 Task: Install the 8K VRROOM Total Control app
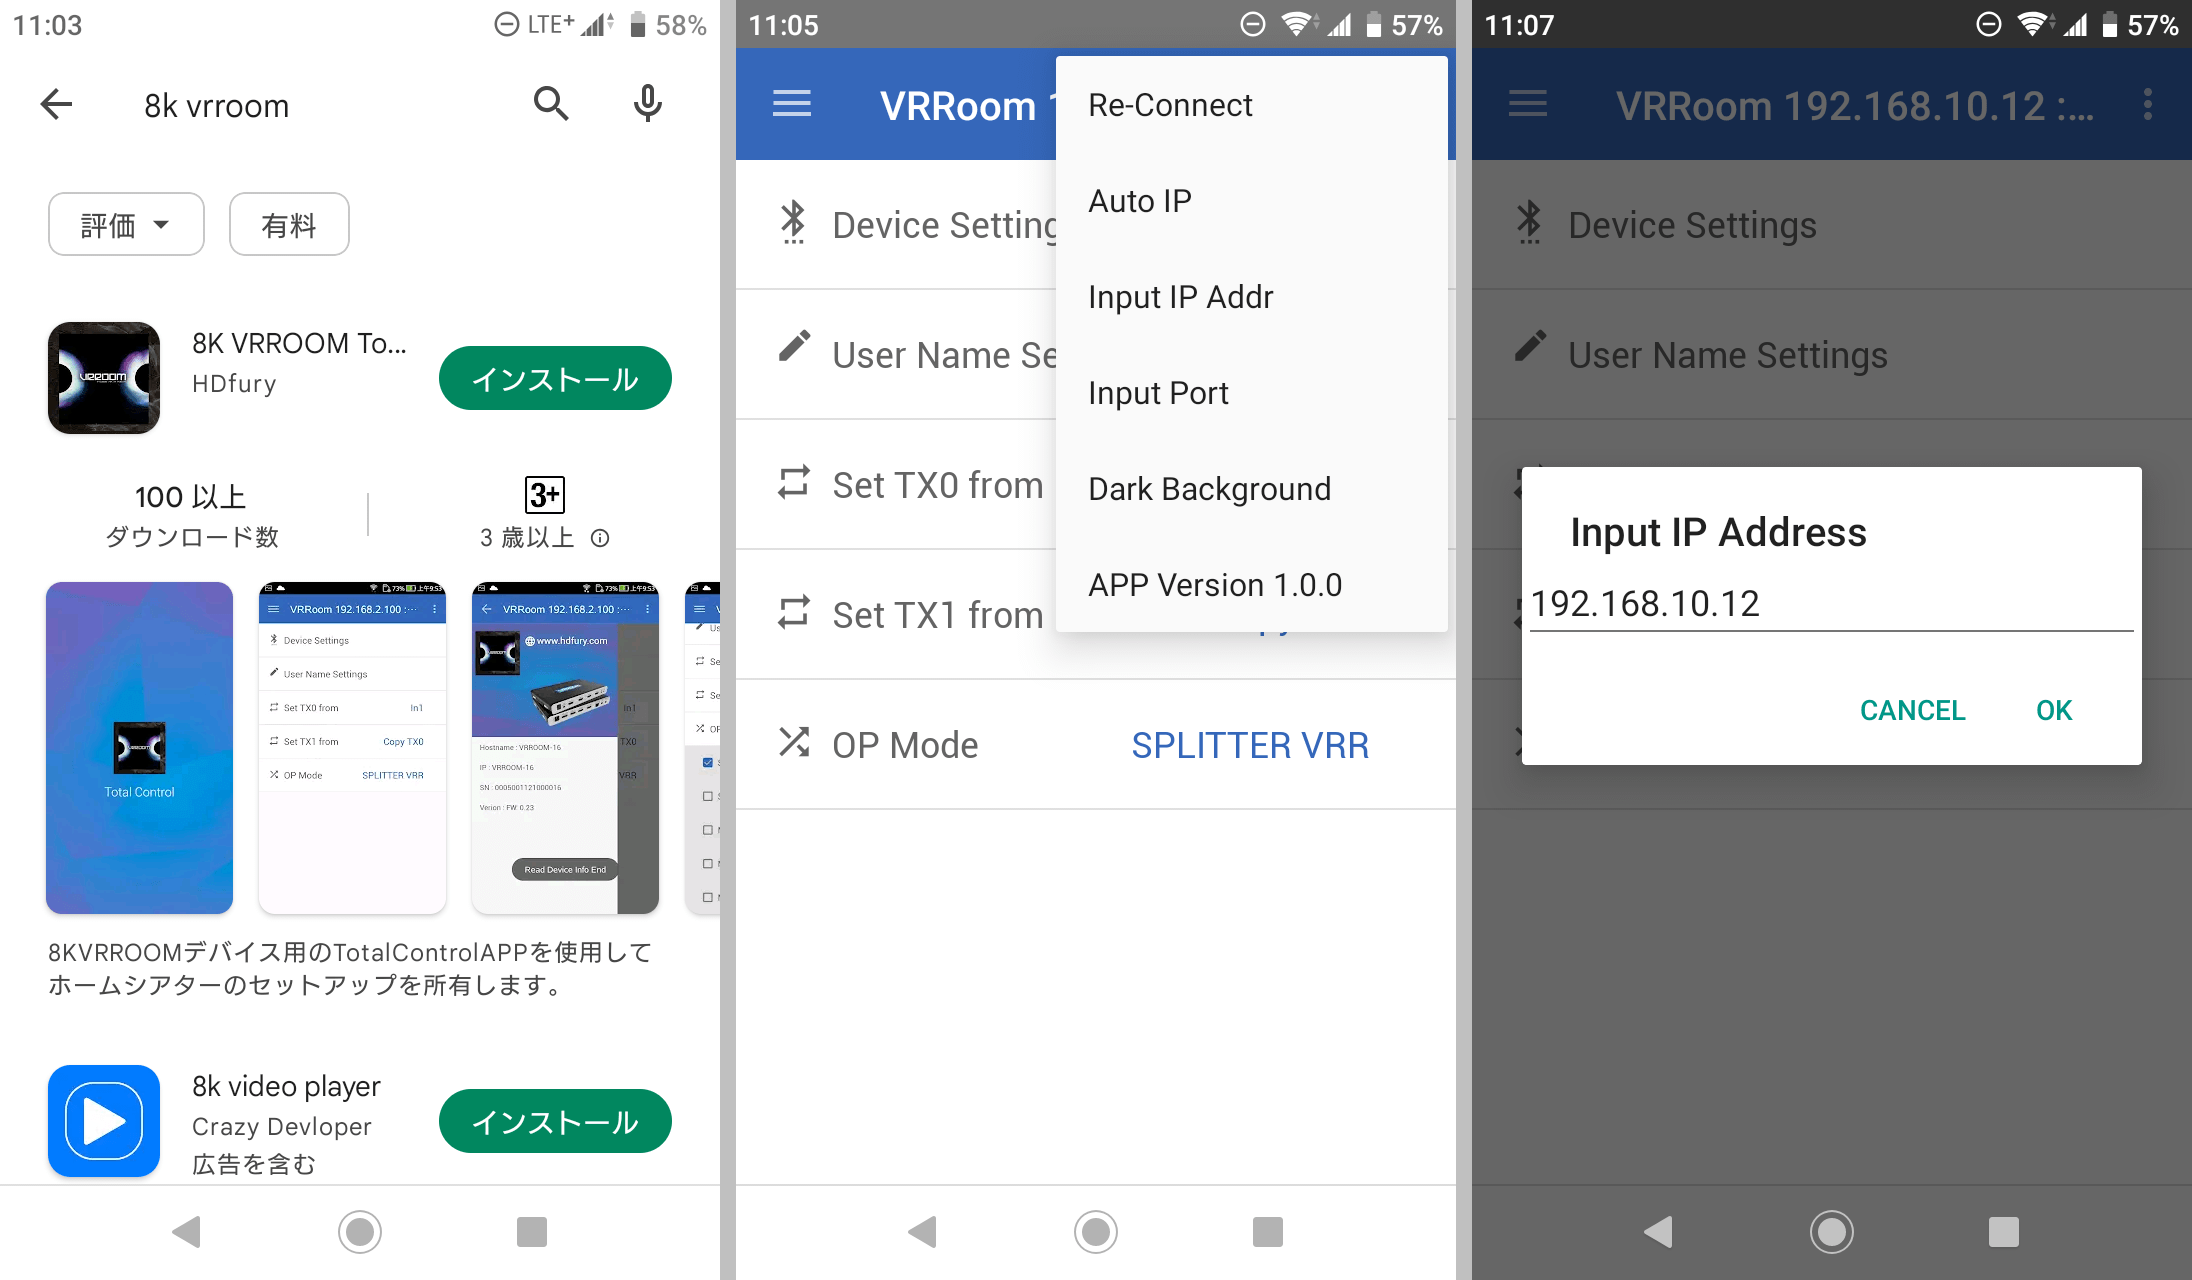(555, 378)
